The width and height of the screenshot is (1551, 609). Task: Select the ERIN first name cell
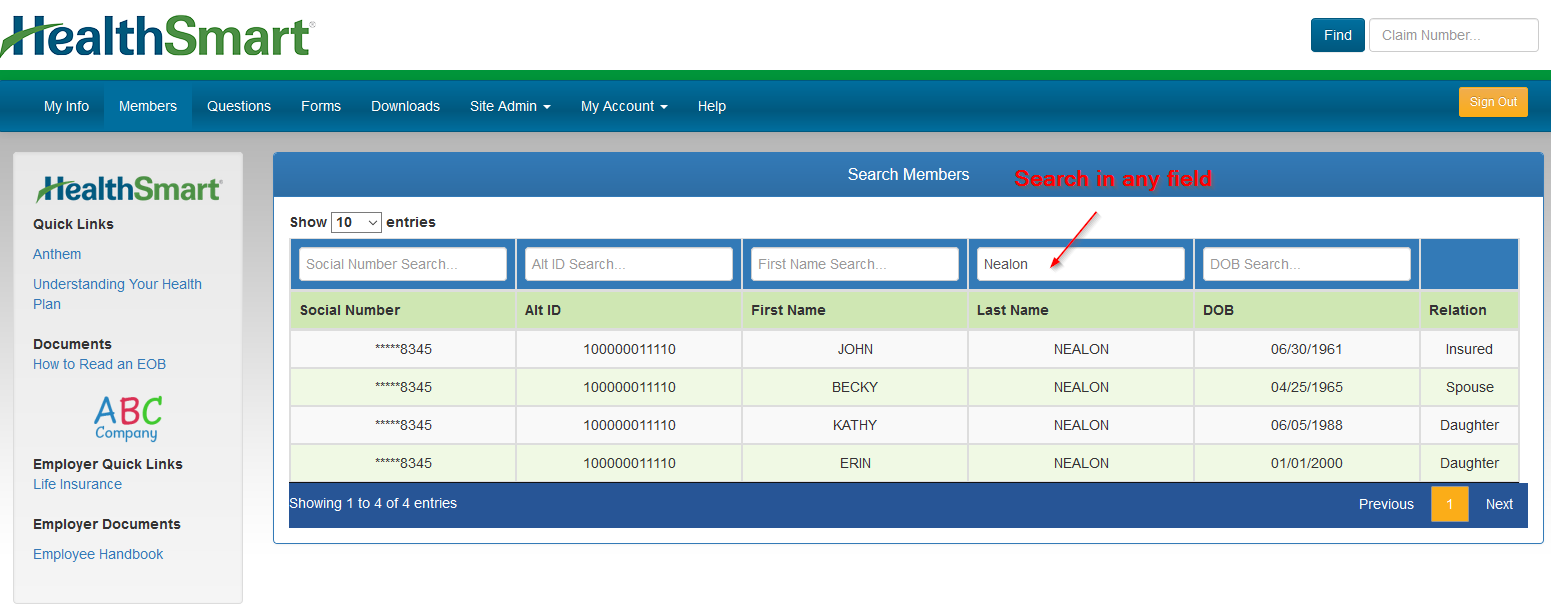coord(855,463)
